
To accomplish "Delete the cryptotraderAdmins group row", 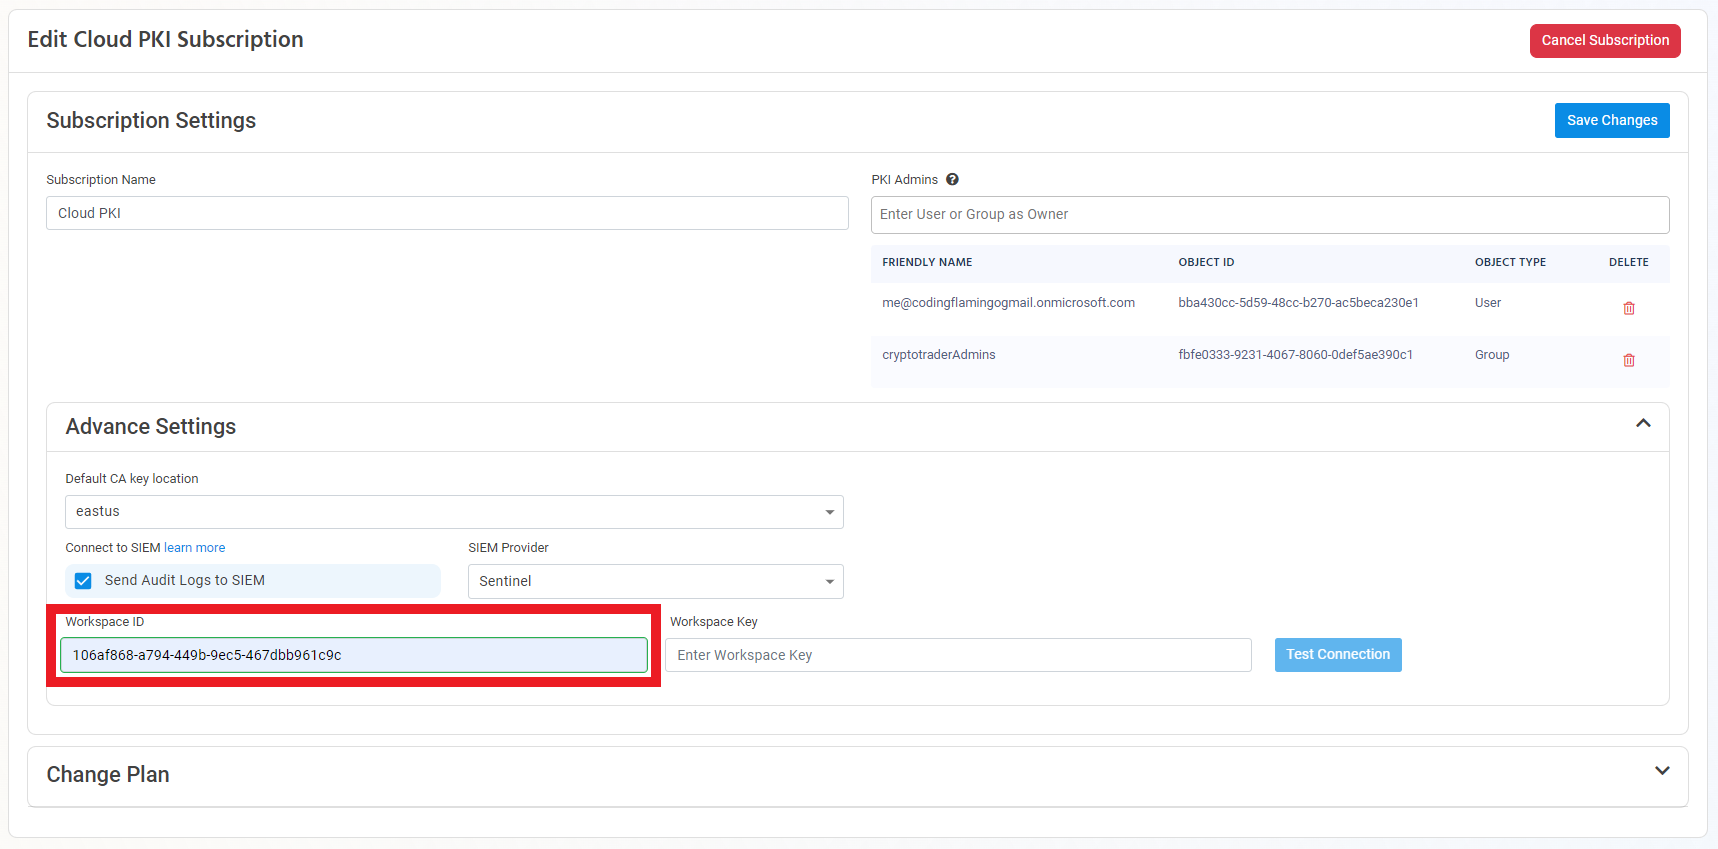I will (x=1629, y=360).
